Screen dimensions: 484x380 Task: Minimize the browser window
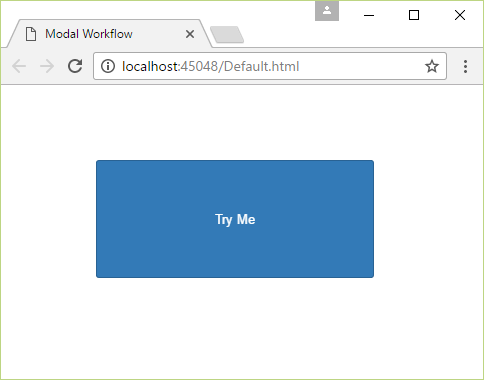(369, 15)
